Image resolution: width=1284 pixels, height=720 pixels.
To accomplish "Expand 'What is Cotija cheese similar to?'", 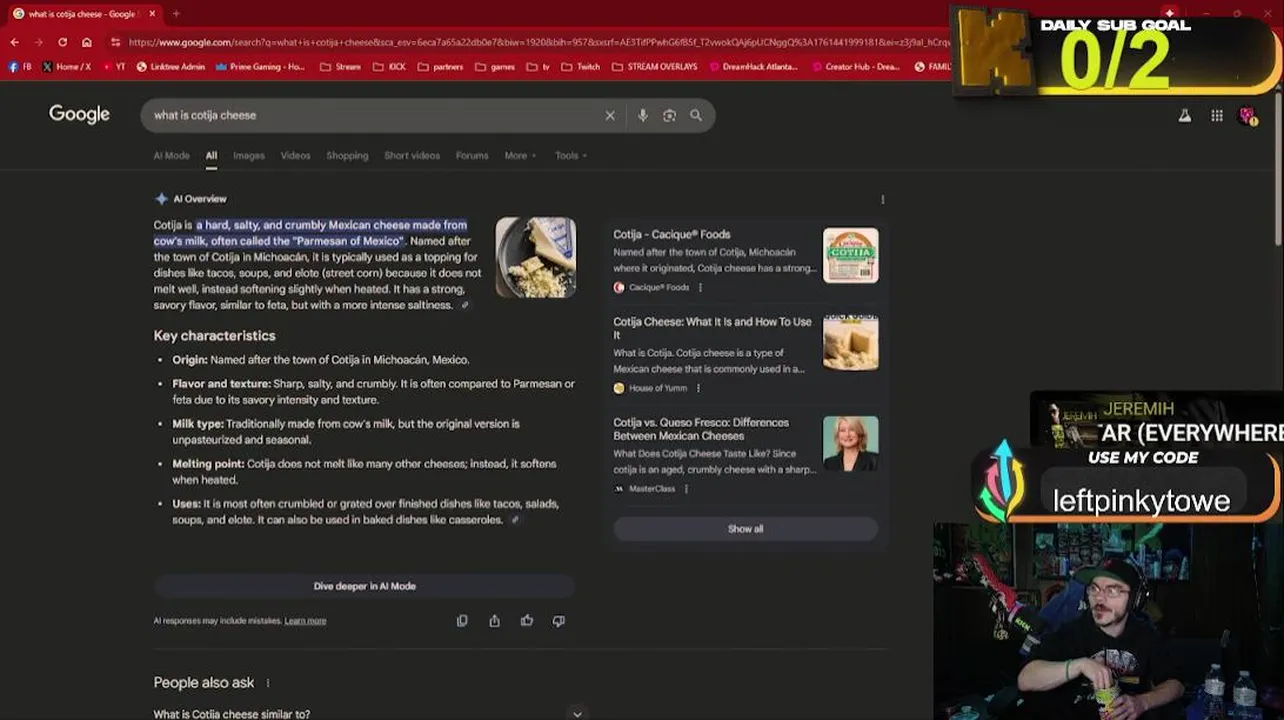I will tap(368, 713).
